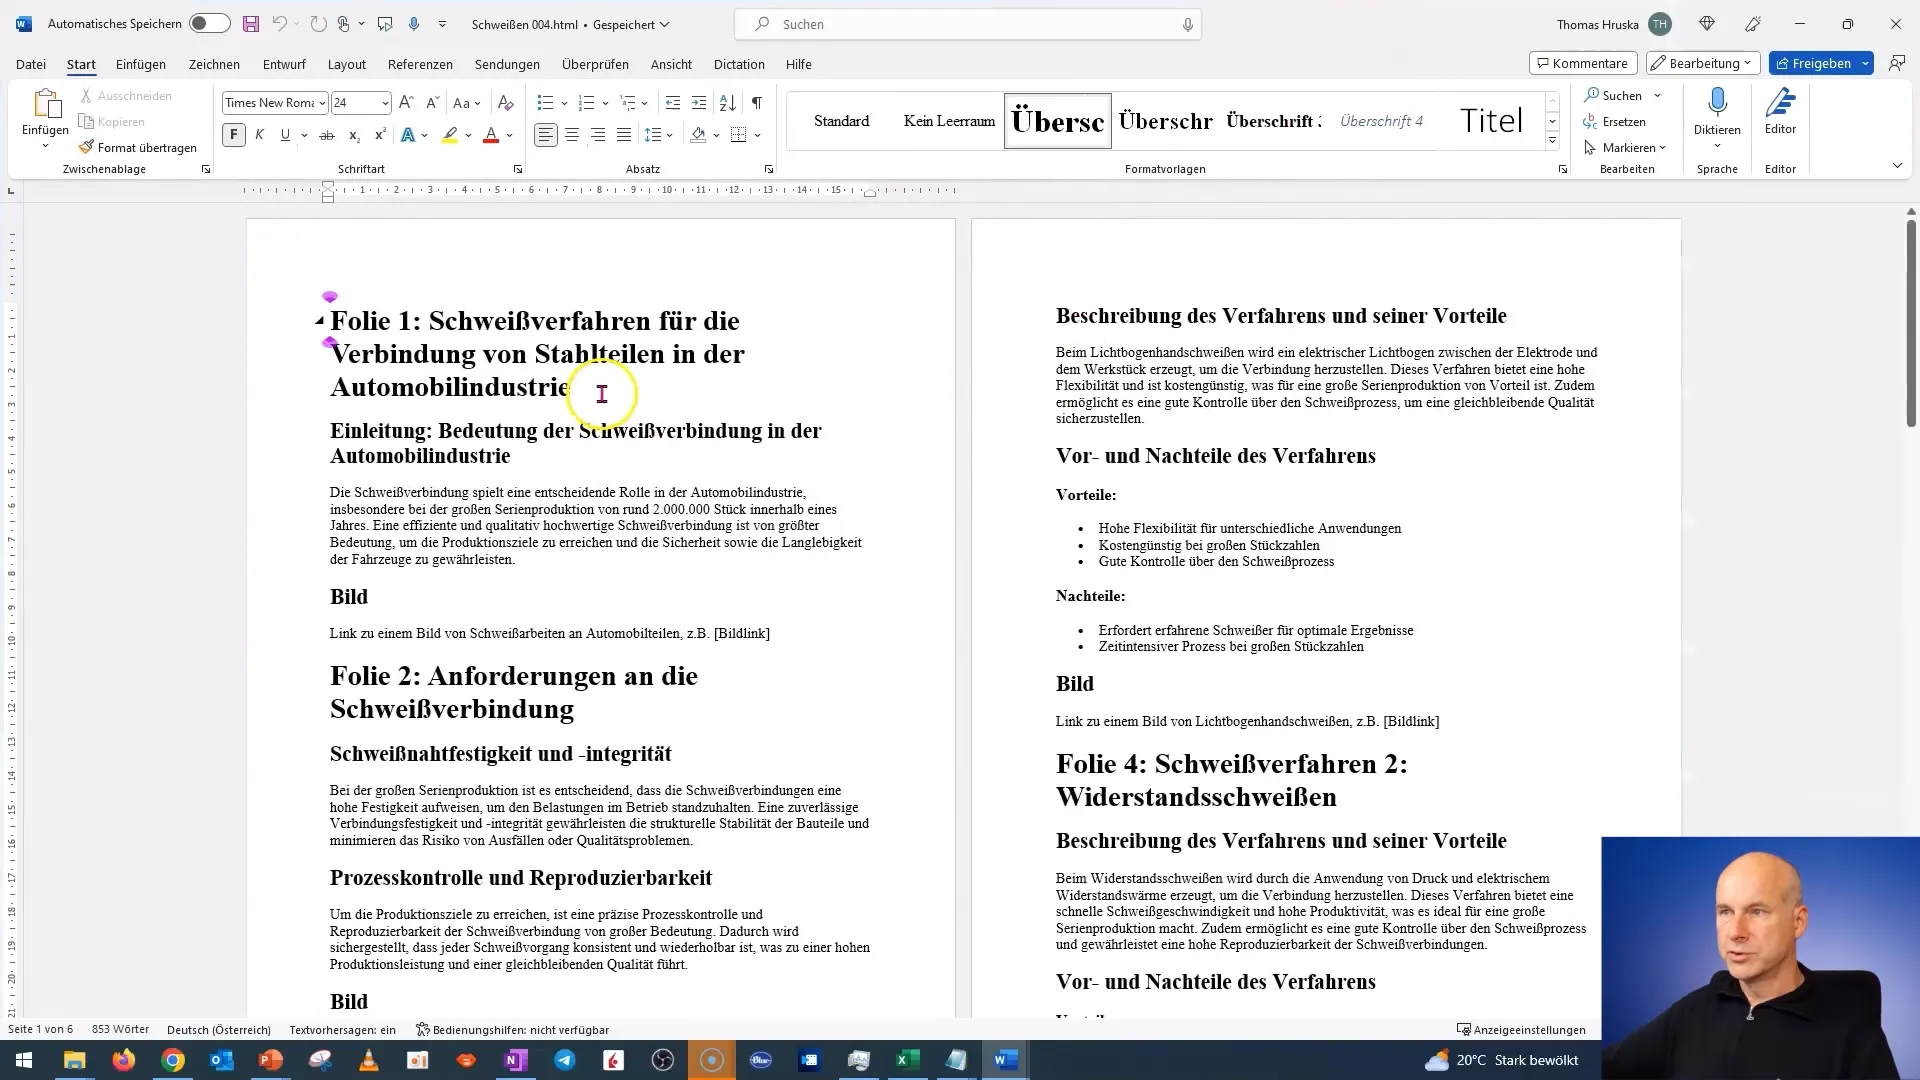1920x1080 pixels.
Task: Open Excel from the taskbar
Action: tap(908, 1060)
